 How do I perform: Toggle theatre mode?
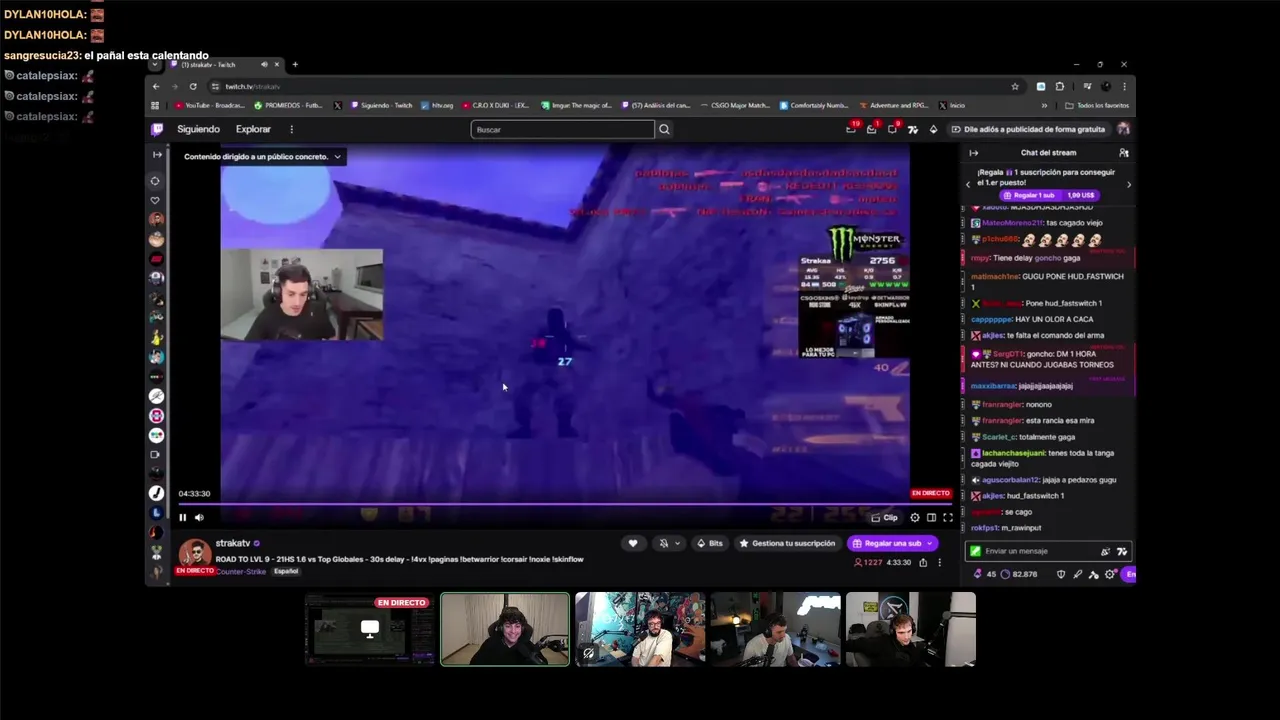pos(931,517)
